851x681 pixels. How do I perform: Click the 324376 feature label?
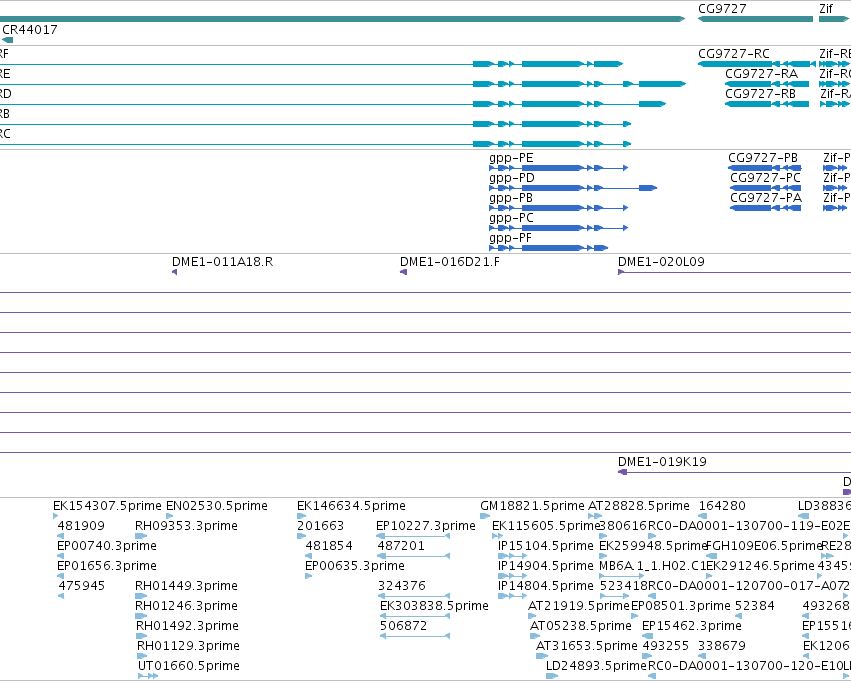402,587
